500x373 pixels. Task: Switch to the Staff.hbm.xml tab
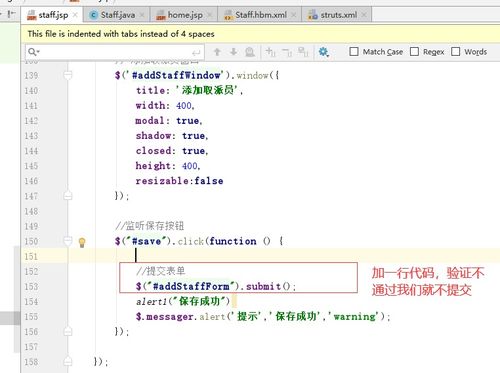click(261, 15)
